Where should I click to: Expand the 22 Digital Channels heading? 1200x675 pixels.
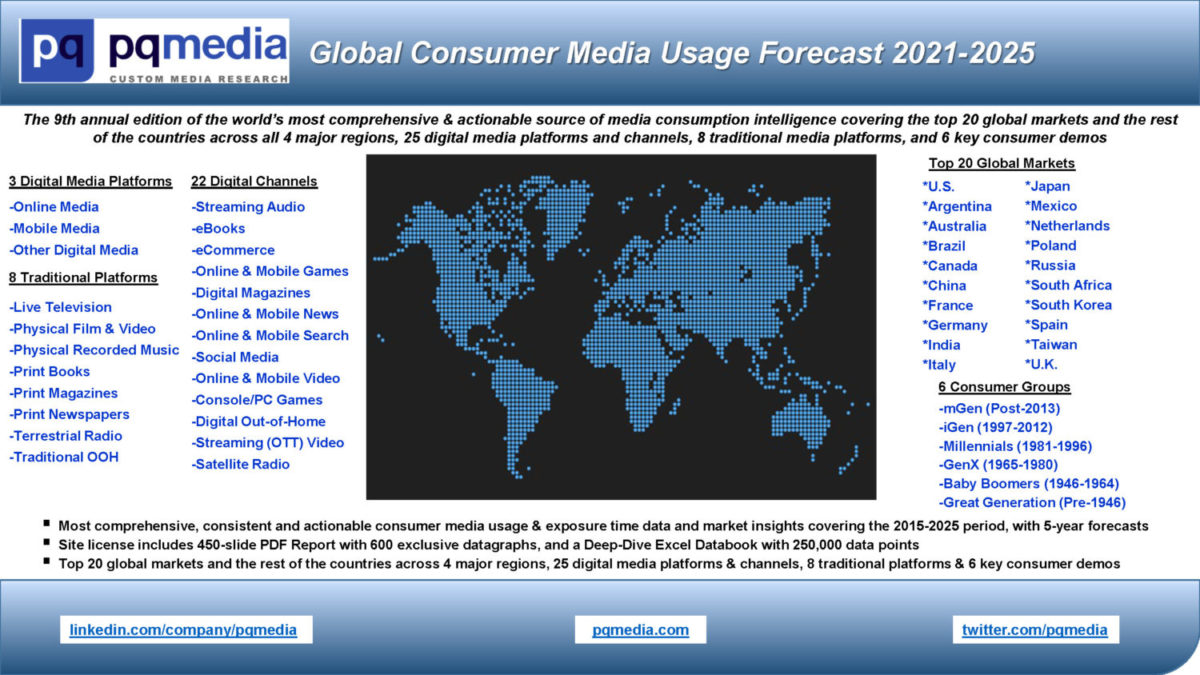254,181
